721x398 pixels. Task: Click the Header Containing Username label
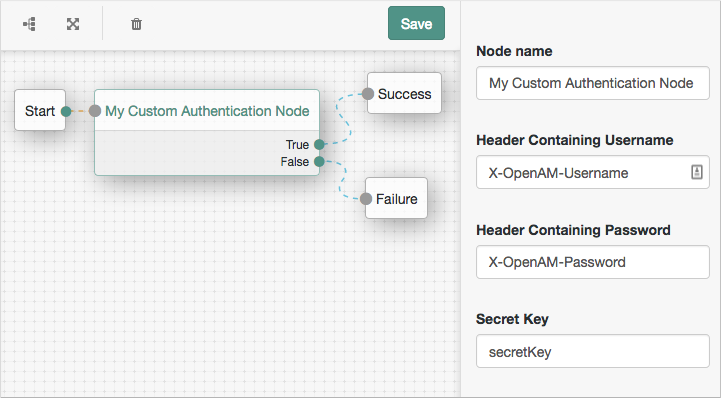[x=574, y=140]
